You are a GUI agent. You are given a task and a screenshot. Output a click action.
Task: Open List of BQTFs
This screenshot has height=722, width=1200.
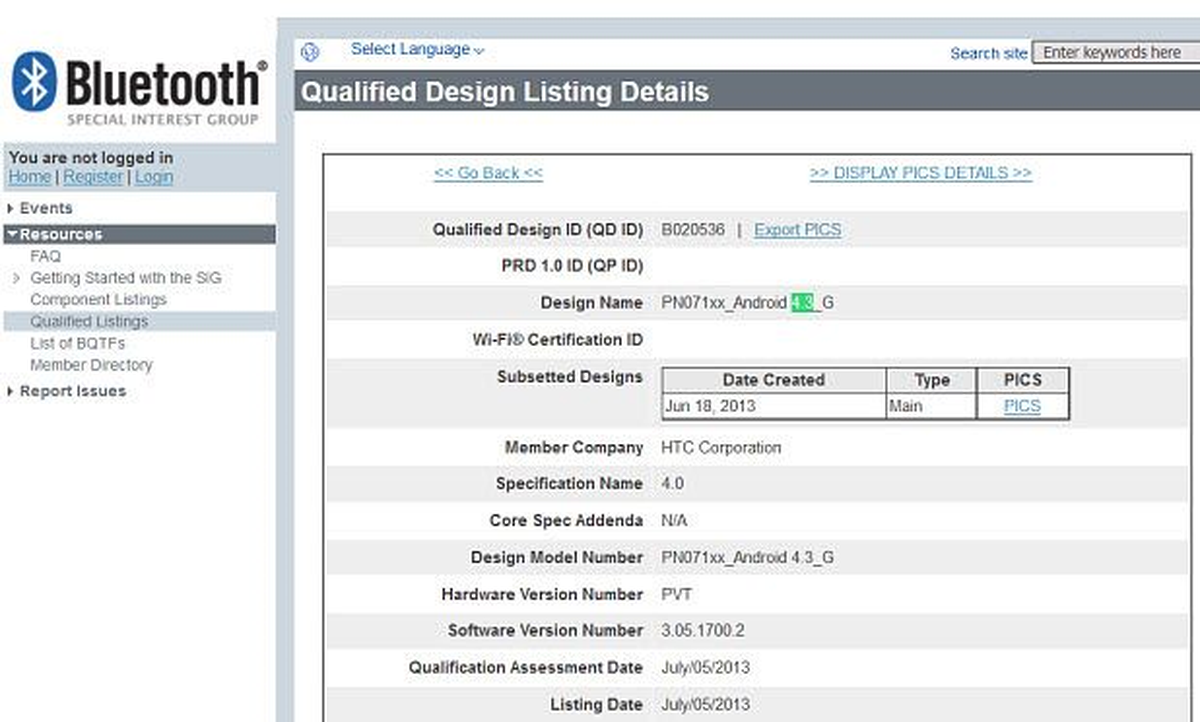[x=77, y=343]
